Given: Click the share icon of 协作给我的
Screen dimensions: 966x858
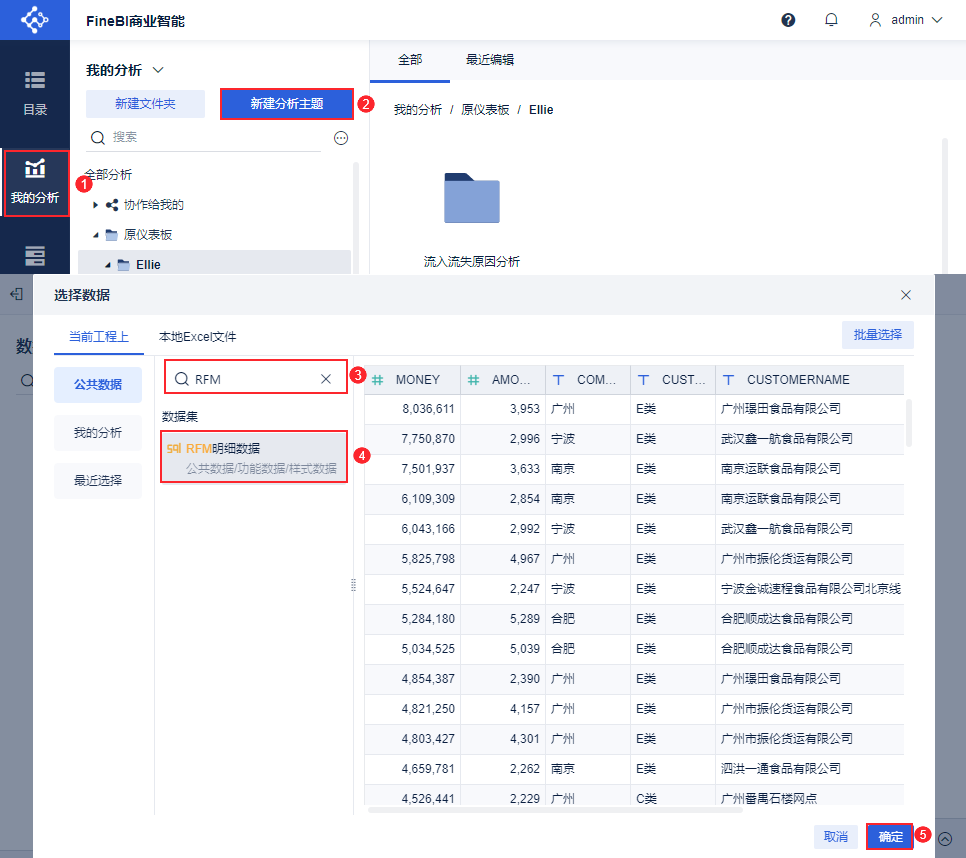Looking at the screenshot, I should 112,205.
